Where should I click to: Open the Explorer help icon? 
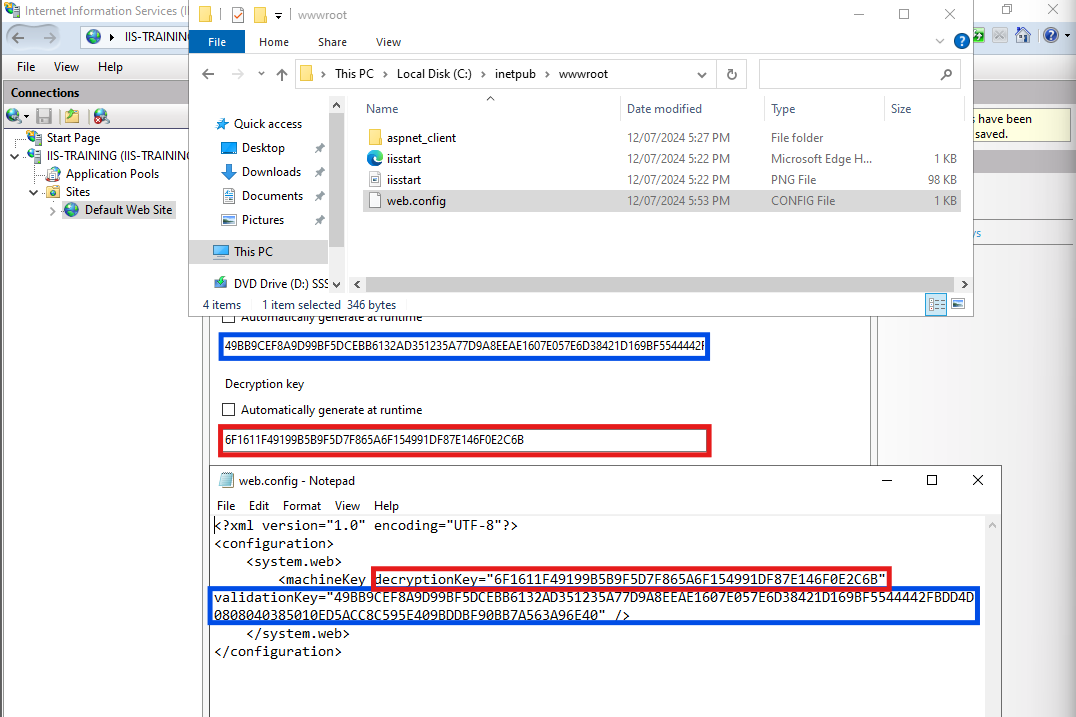pos(961,42)
